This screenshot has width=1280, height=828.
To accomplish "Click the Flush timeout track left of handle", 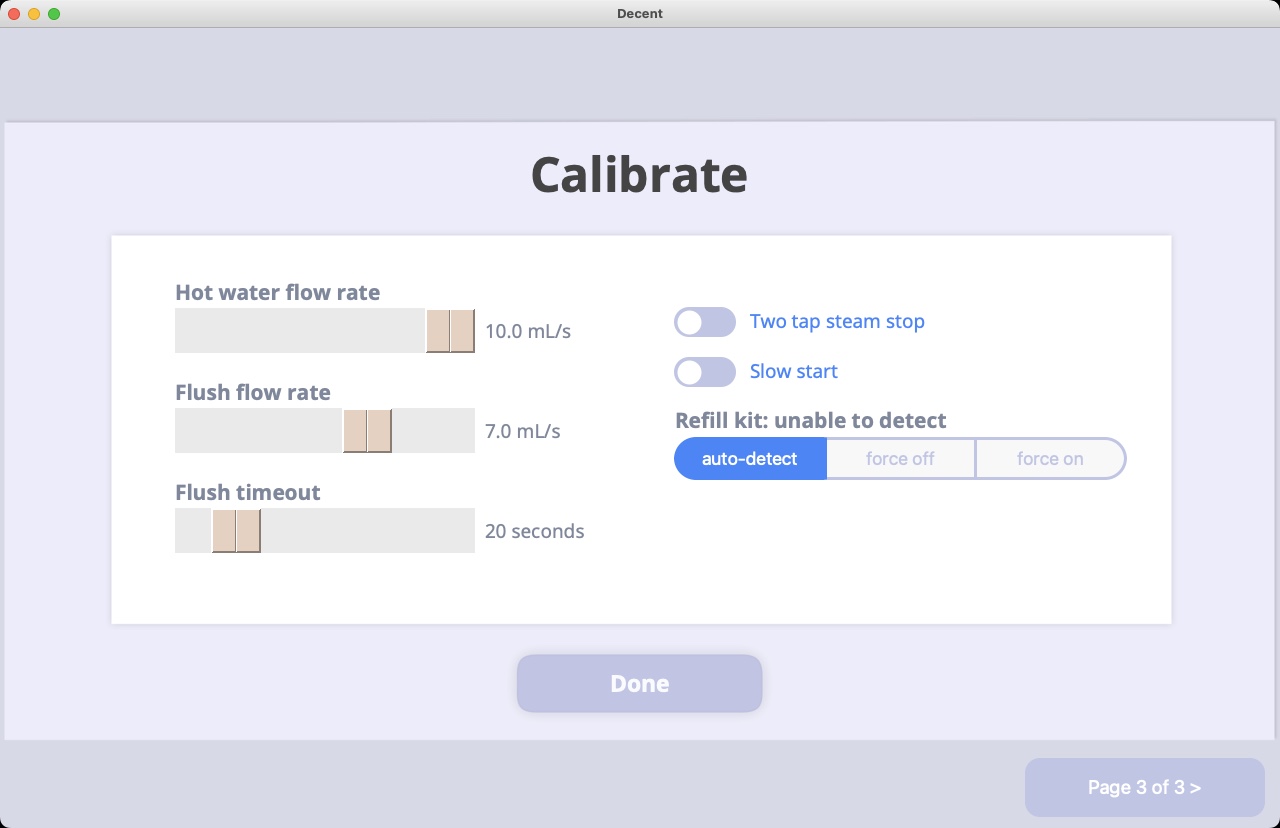I will coord(193,531).
